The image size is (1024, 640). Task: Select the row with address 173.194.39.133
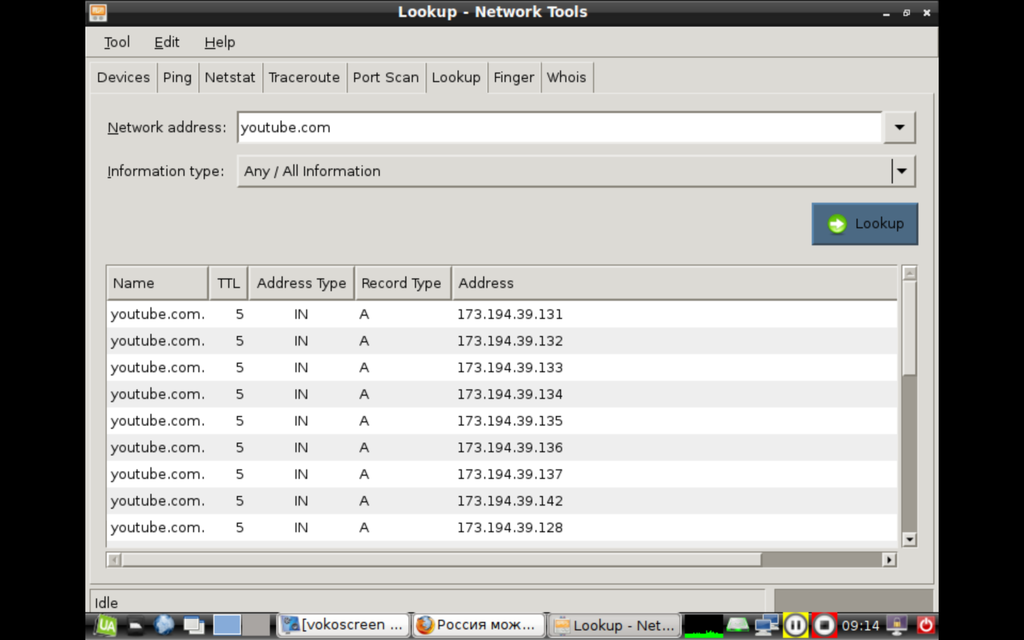(x=502, y=368)
